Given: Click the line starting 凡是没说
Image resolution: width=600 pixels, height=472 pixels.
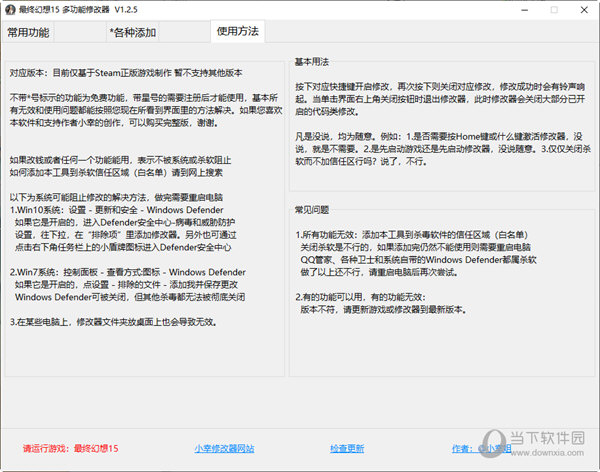Looking at the screenshot, I should [x=439, y=136].
